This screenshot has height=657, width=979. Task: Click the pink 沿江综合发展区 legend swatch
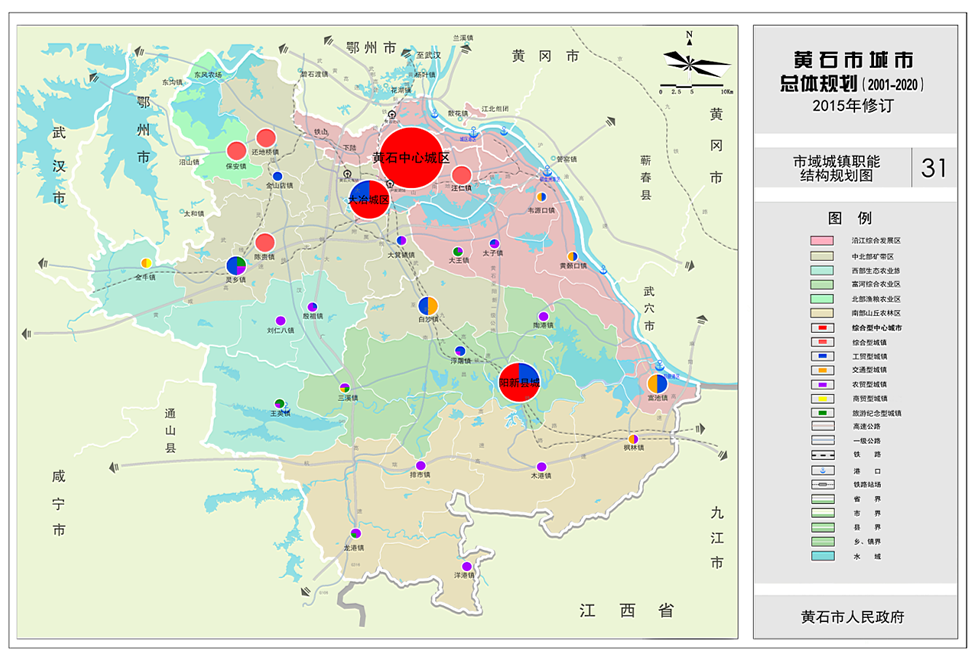point(822,240)
